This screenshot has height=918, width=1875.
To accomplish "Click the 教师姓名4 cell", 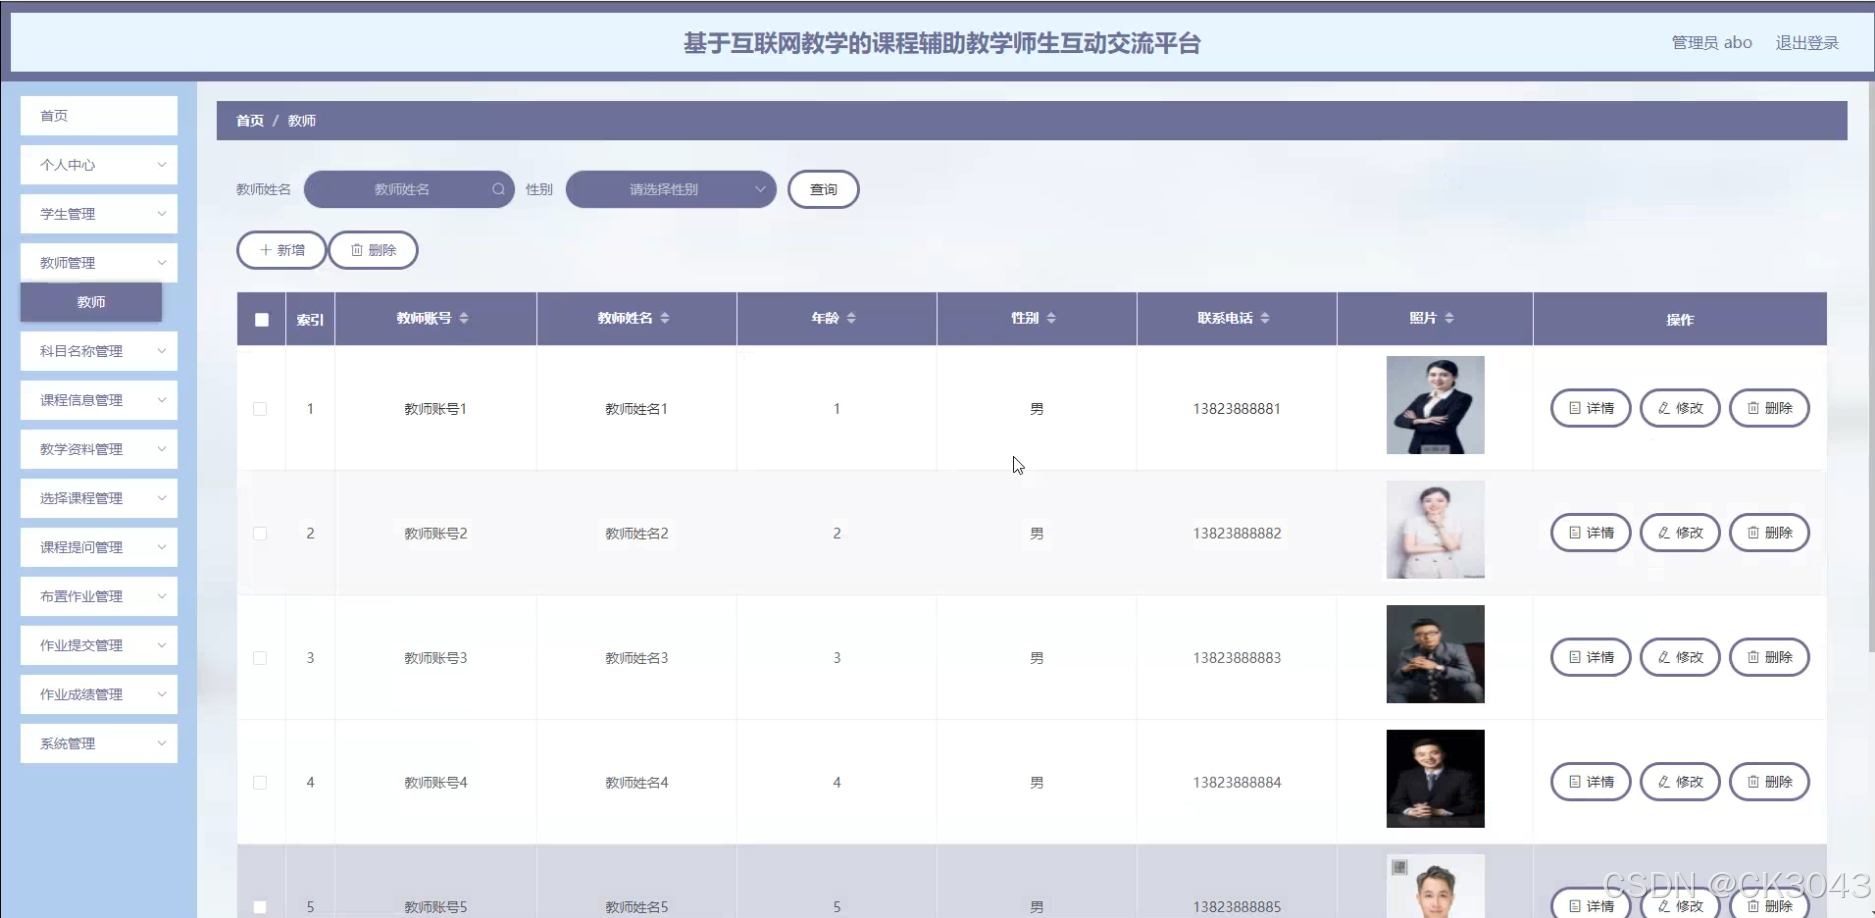I will pos(636,783).
